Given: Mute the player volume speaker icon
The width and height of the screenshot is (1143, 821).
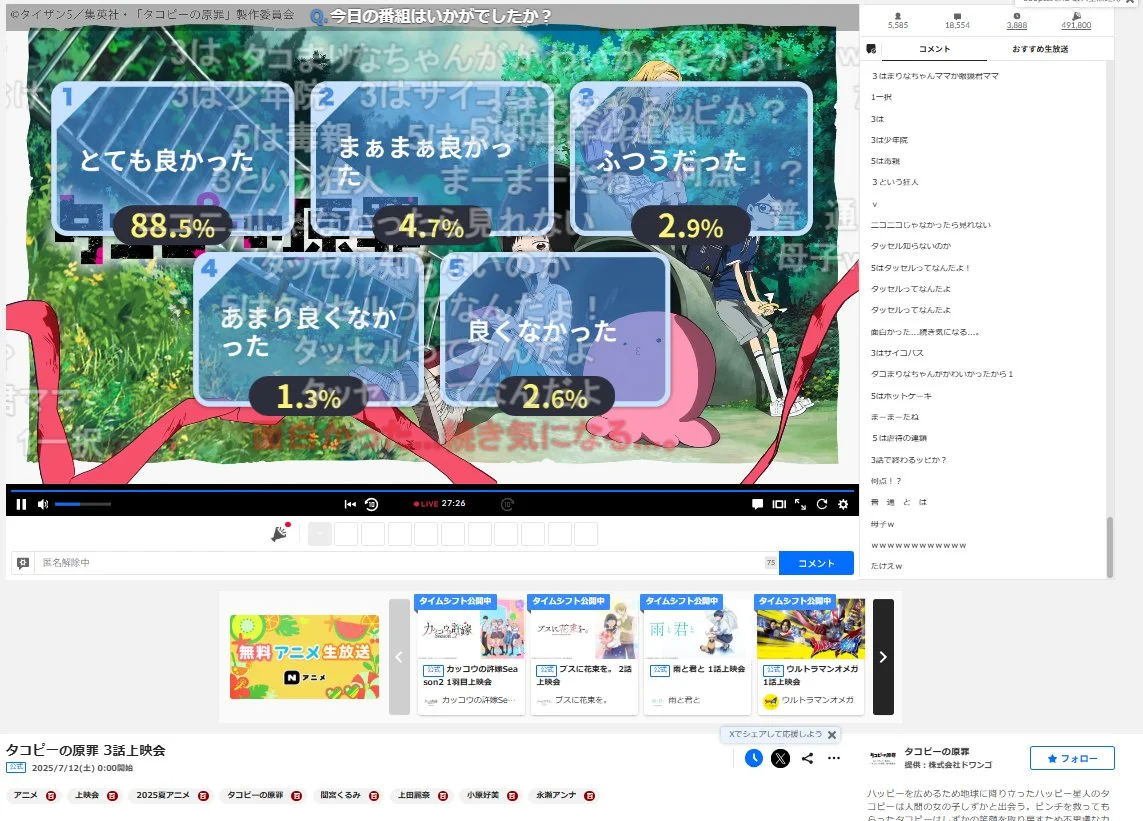Looking at the screenshot, I should click(x=43, y=504).
